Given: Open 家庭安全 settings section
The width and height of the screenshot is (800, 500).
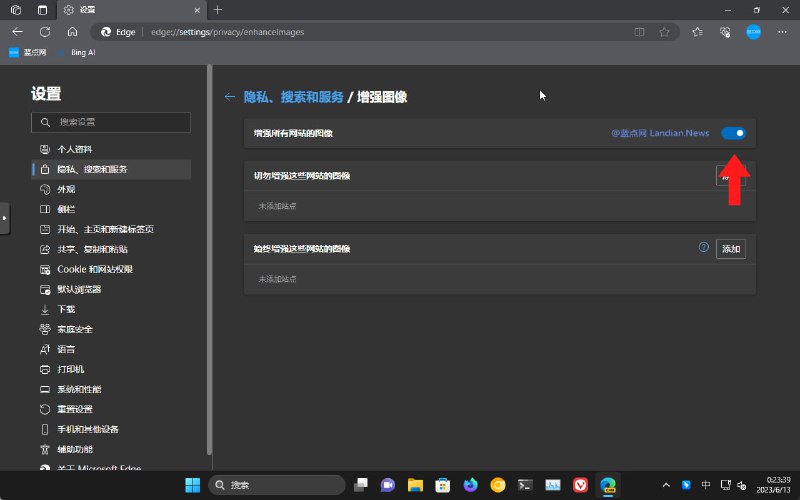Looking at the screenshot, I should [x=111, y=329].
